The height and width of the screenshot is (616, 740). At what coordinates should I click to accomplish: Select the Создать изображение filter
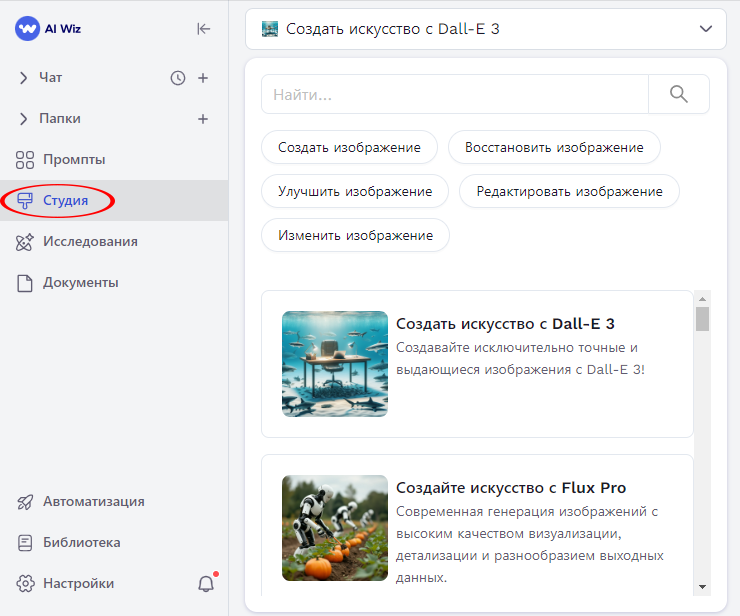coord(349,147)
